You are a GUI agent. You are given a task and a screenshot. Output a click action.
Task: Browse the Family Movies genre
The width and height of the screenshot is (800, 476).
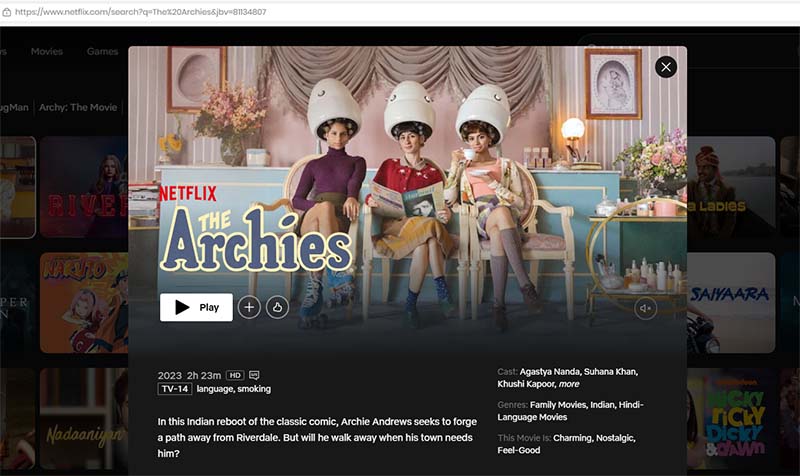pos(559,405)
